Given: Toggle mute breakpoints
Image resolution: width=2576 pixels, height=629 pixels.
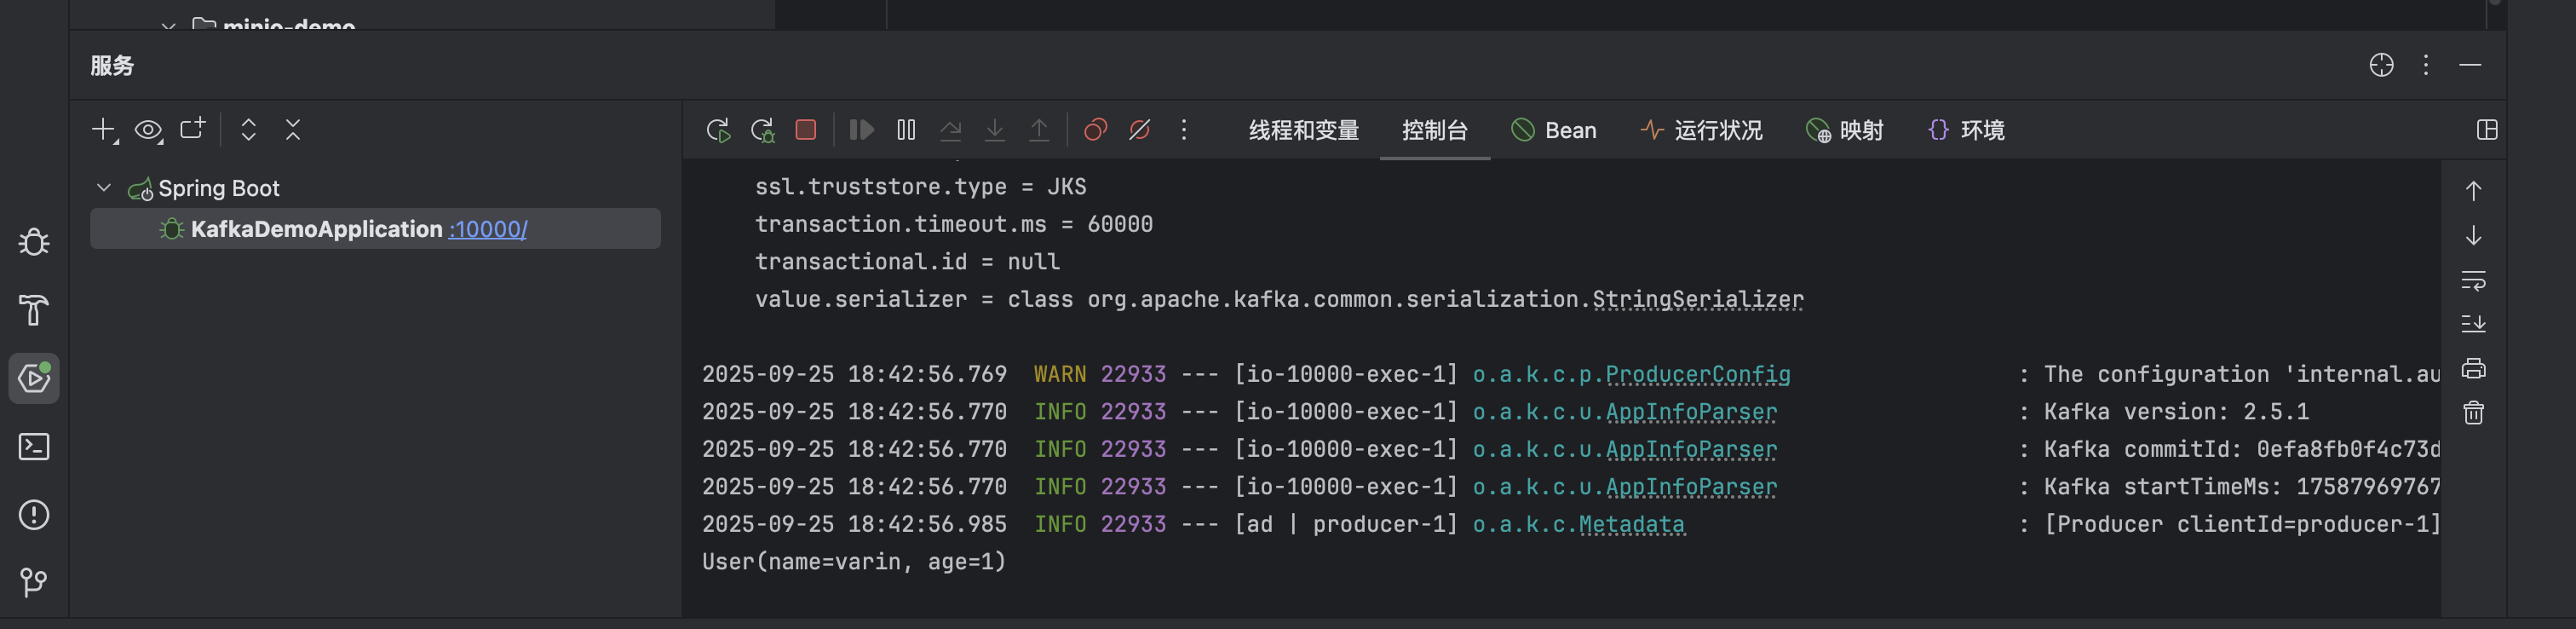Looking at the screenshot, I should pyautogui.click(x=1140, y=130).
